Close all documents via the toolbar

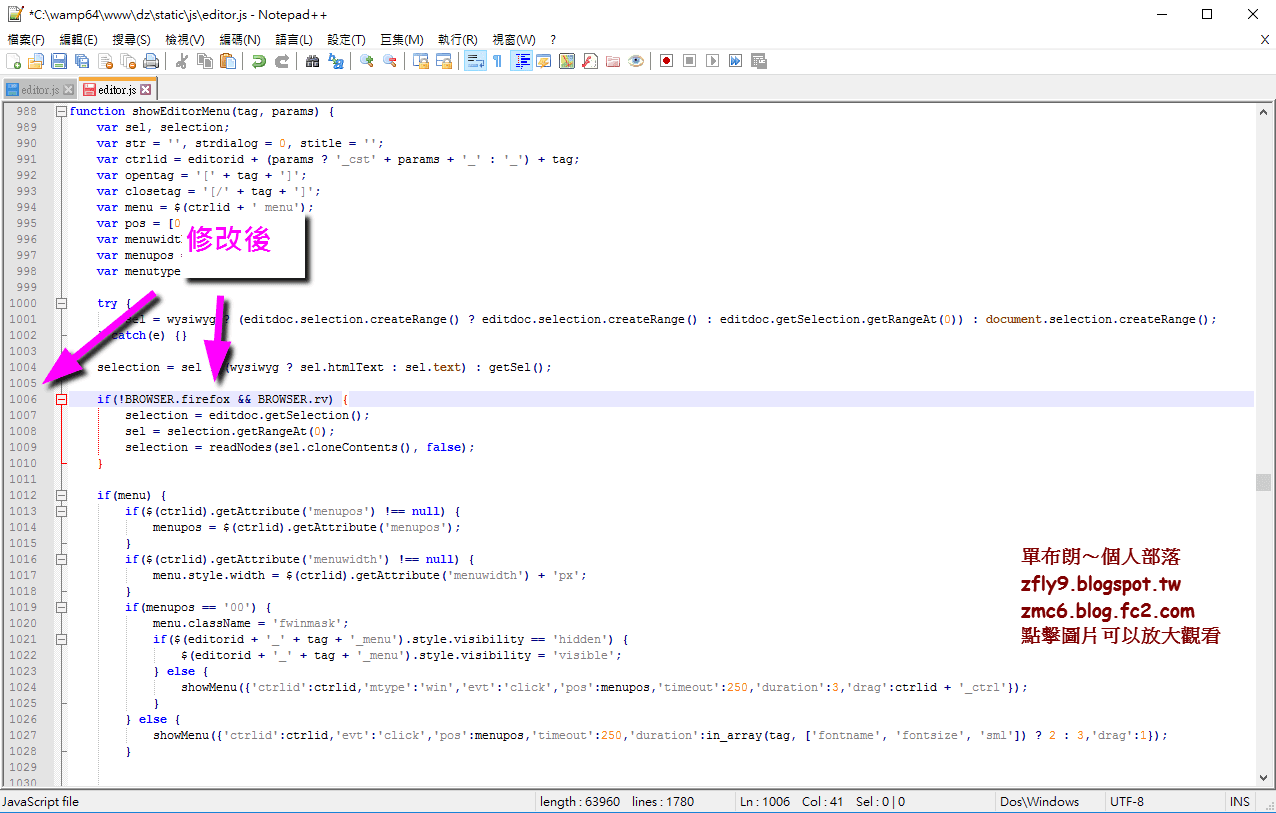pyautogui.click(x=128, y=61)
